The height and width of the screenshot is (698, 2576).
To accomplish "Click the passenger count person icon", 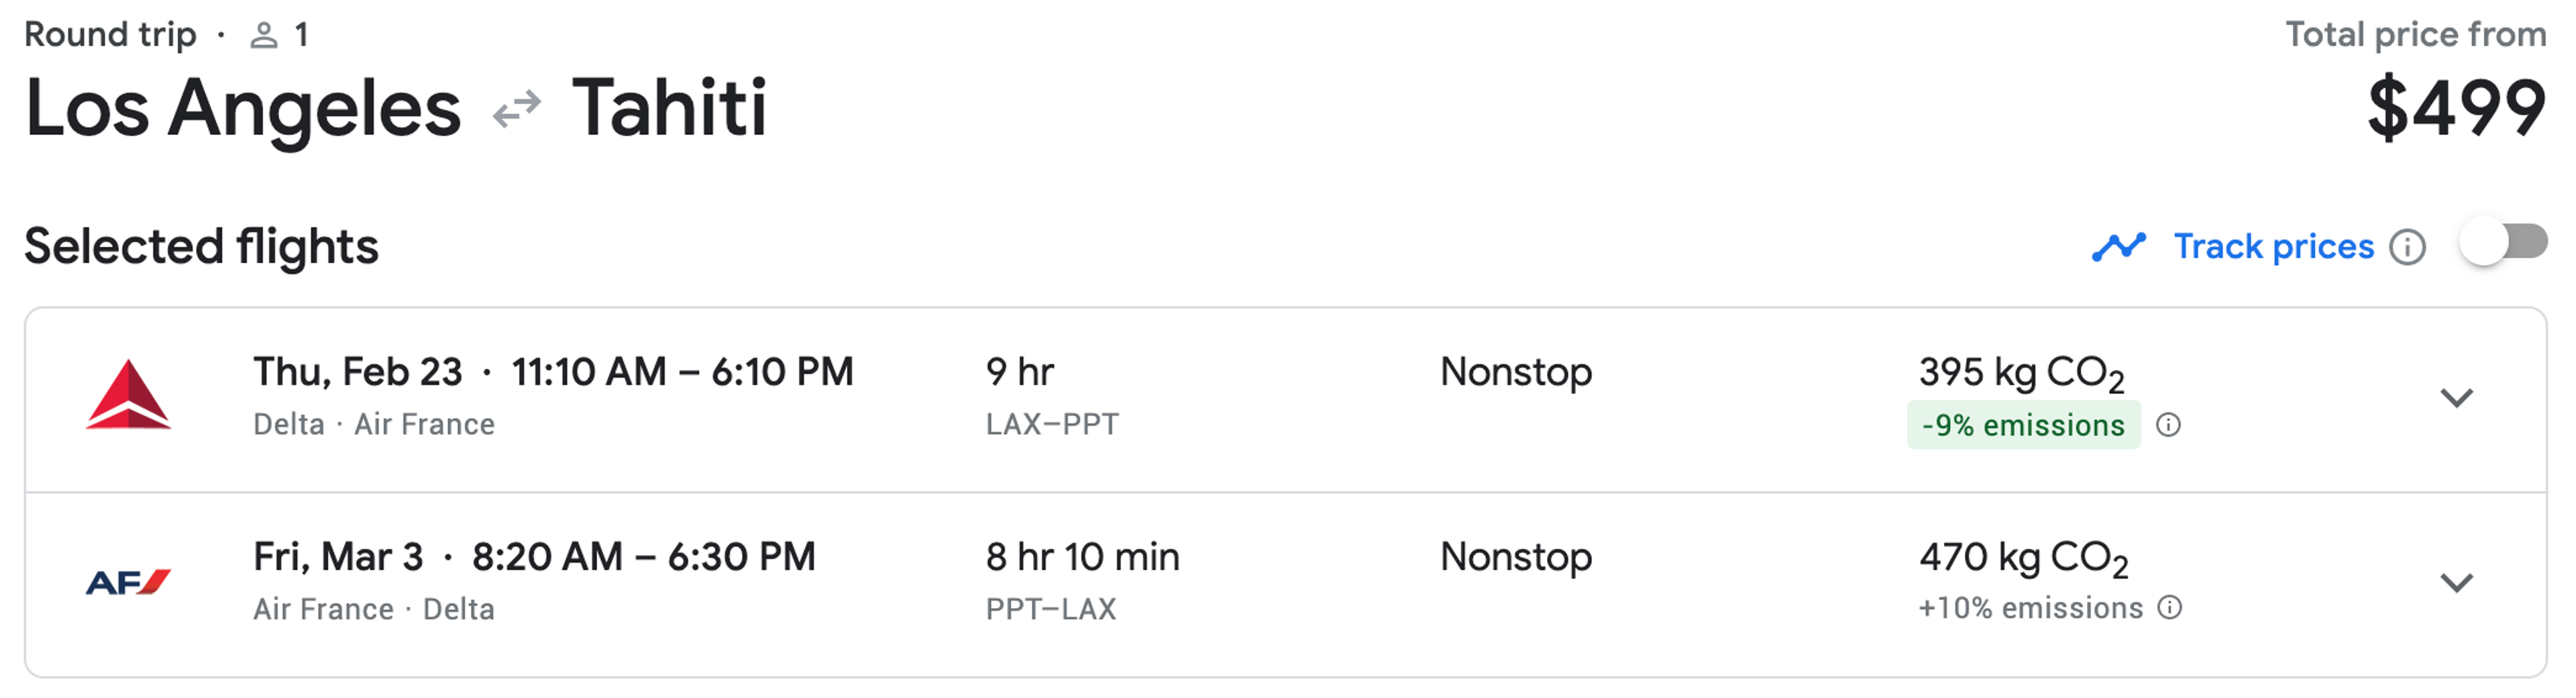I will click(263, 36).
